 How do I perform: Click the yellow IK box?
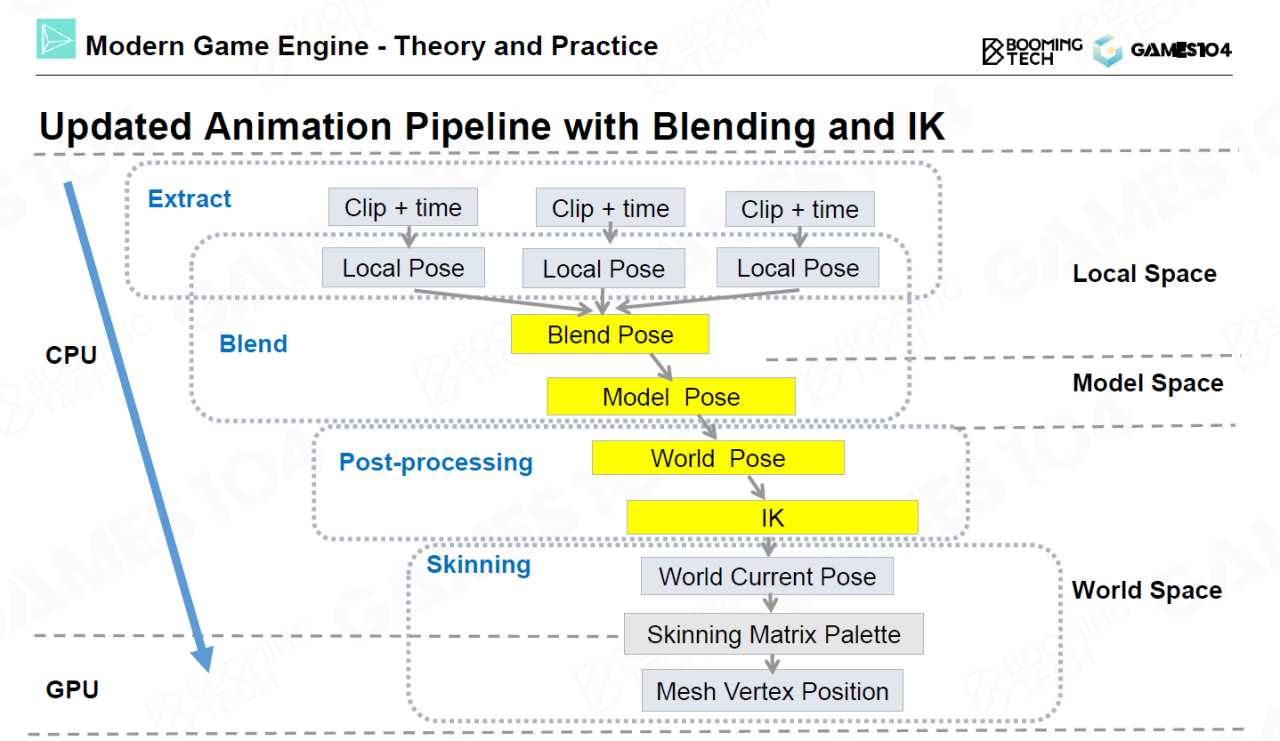772,518
